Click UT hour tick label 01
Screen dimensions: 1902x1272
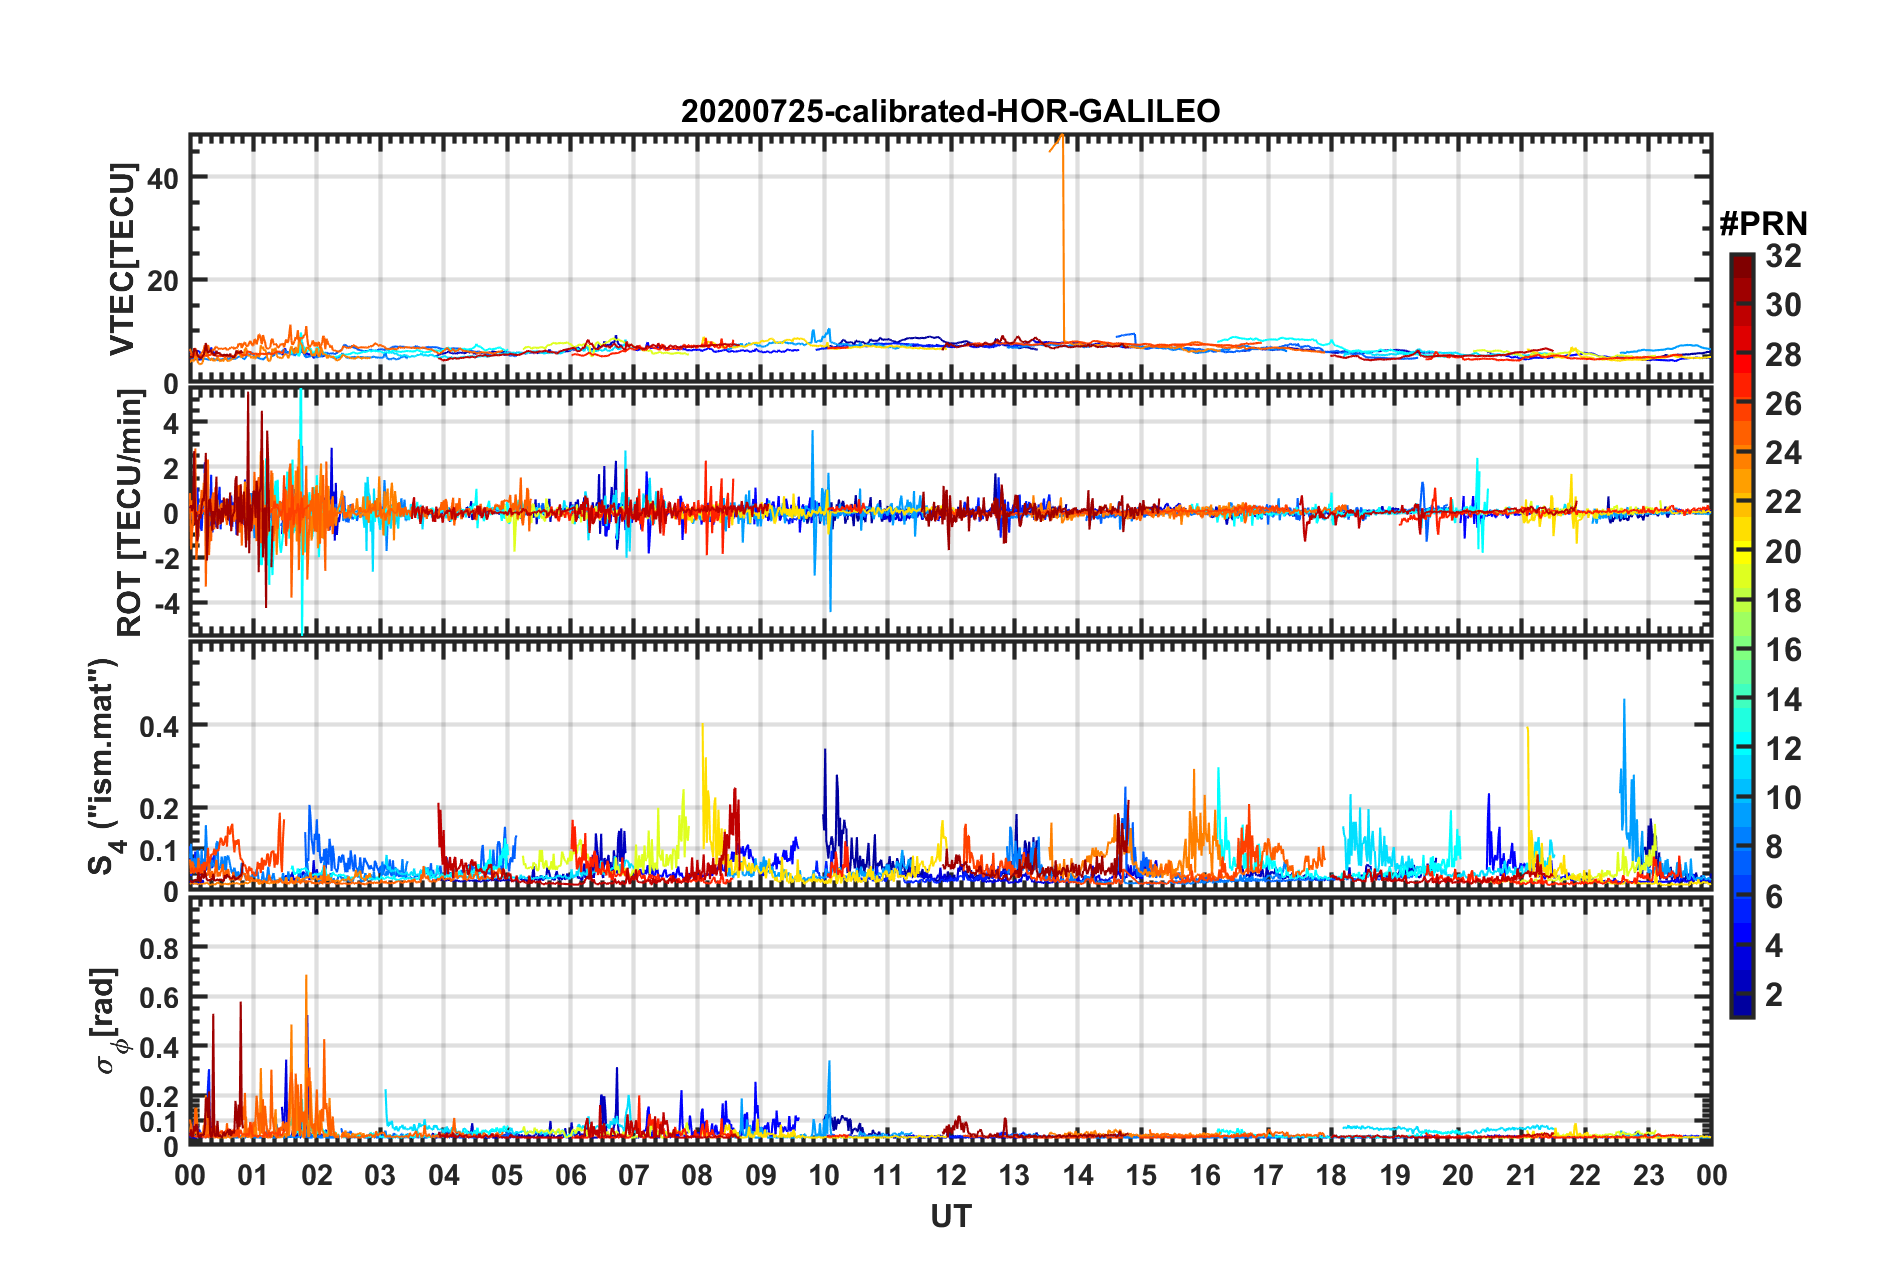click(253, 1175)
